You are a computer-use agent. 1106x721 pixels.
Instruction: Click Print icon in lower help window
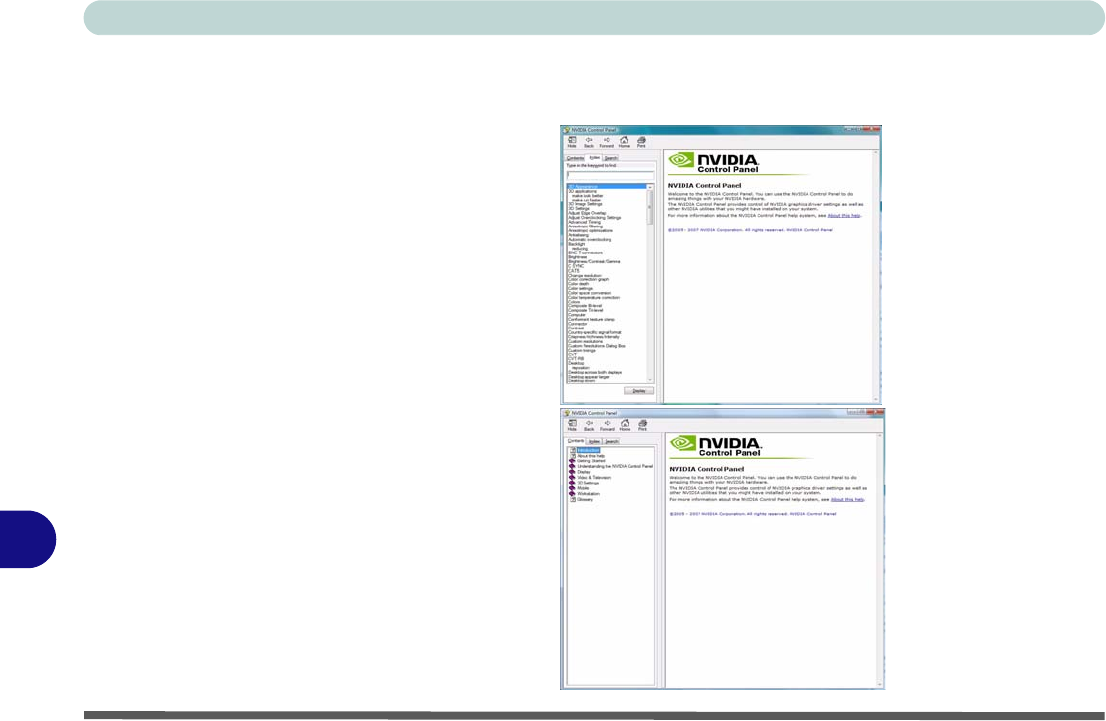(x=643, y=425)
